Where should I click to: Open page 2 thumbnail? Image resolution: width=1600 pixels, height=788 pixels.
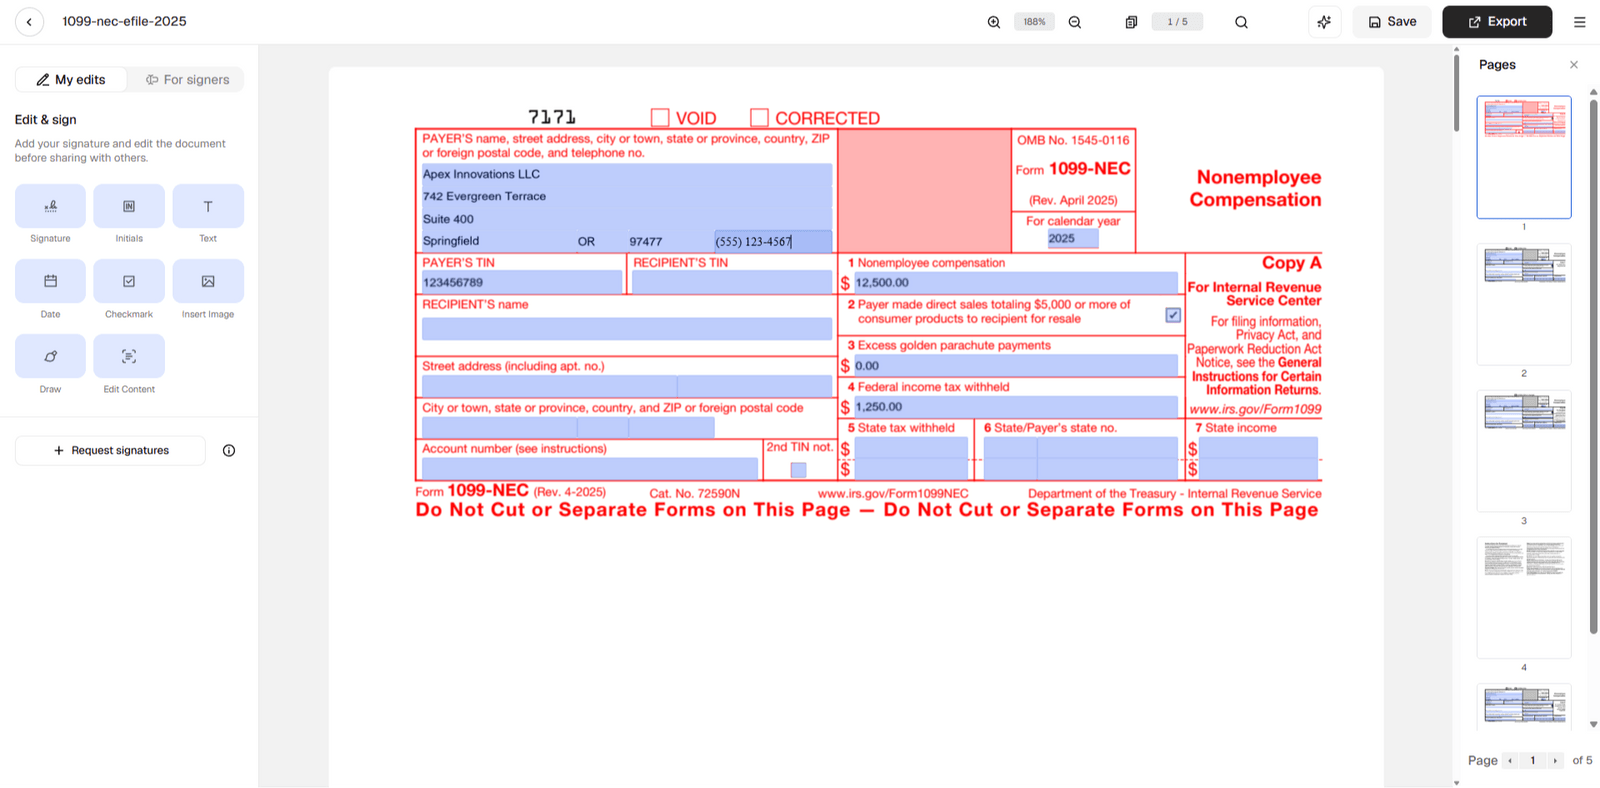pos(1524,304)
